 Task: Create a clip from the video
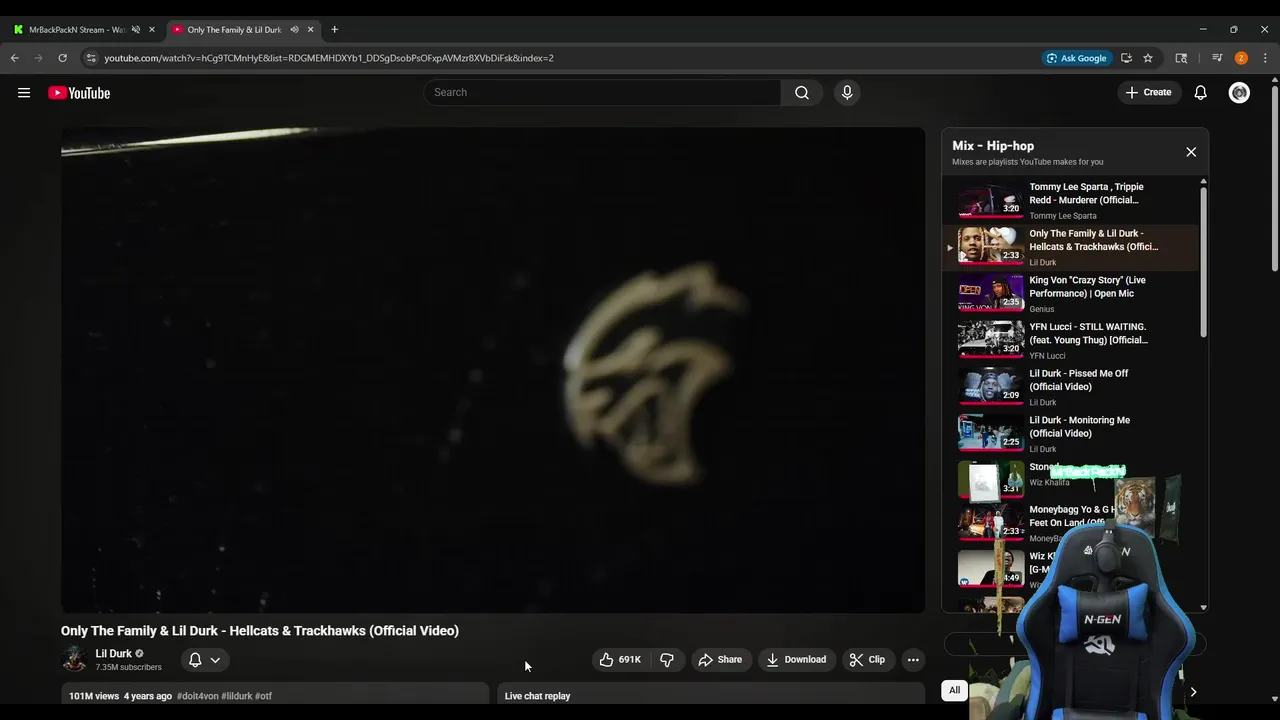click(x=867, y=660)
